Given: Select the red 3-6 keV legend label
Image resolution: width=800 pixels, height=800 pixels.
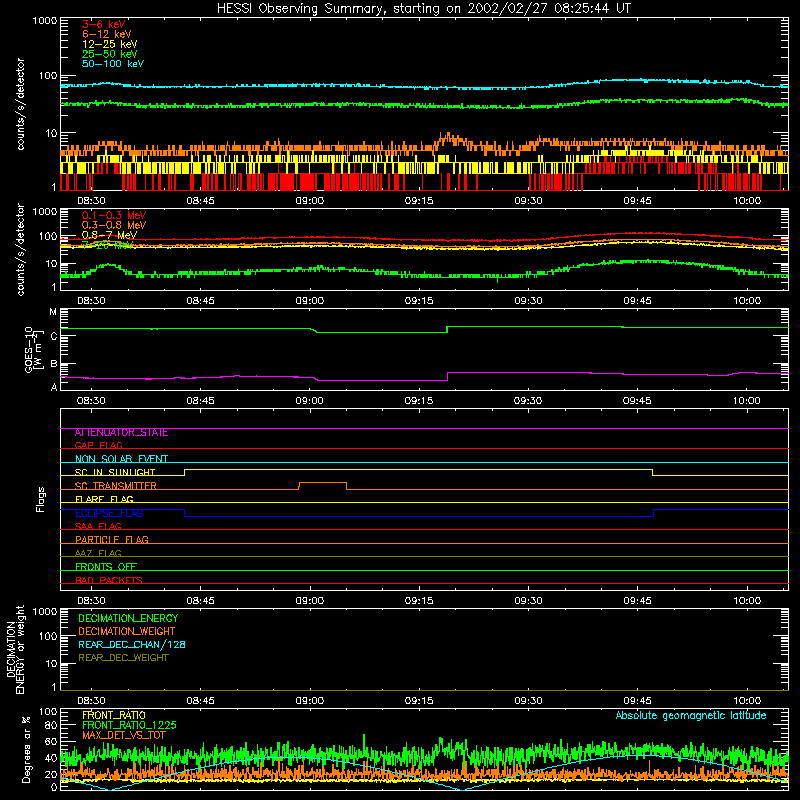Looking at the screenshot, I should pos(104,24).
